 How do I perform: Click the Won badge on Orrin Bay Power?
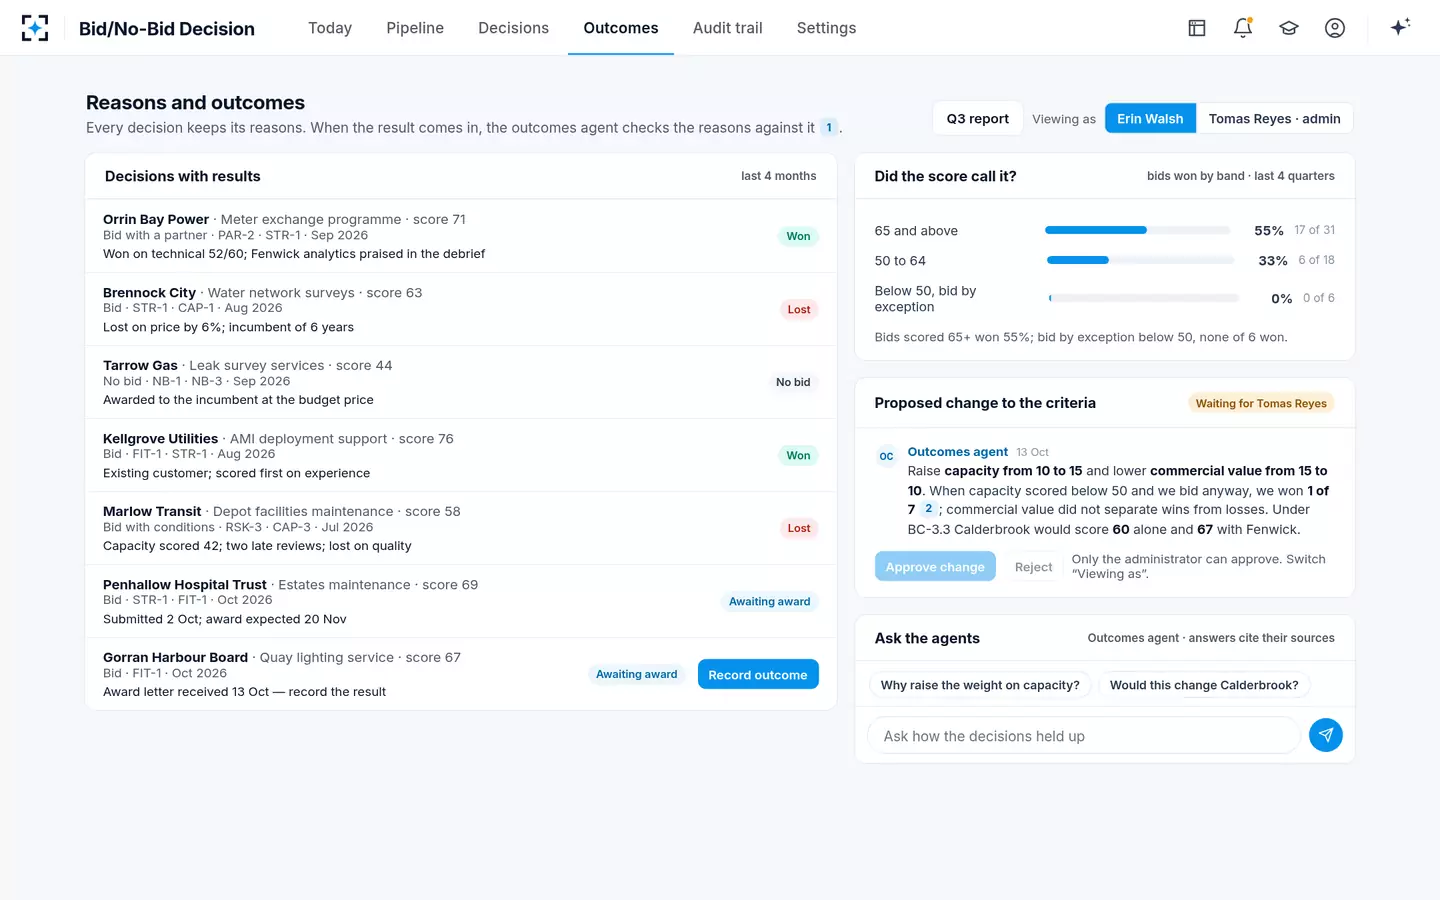pyautogui.click(x=798, y=236)
